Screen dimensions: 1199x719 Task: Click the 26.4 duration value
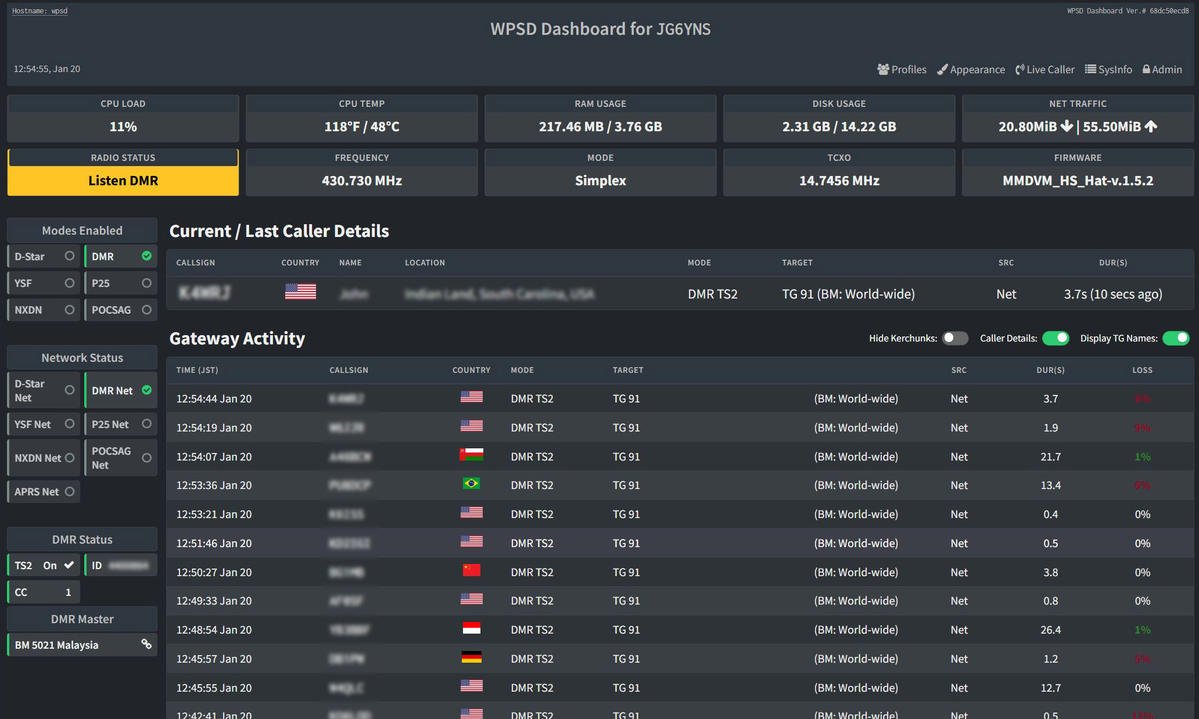click(1051, 630)
